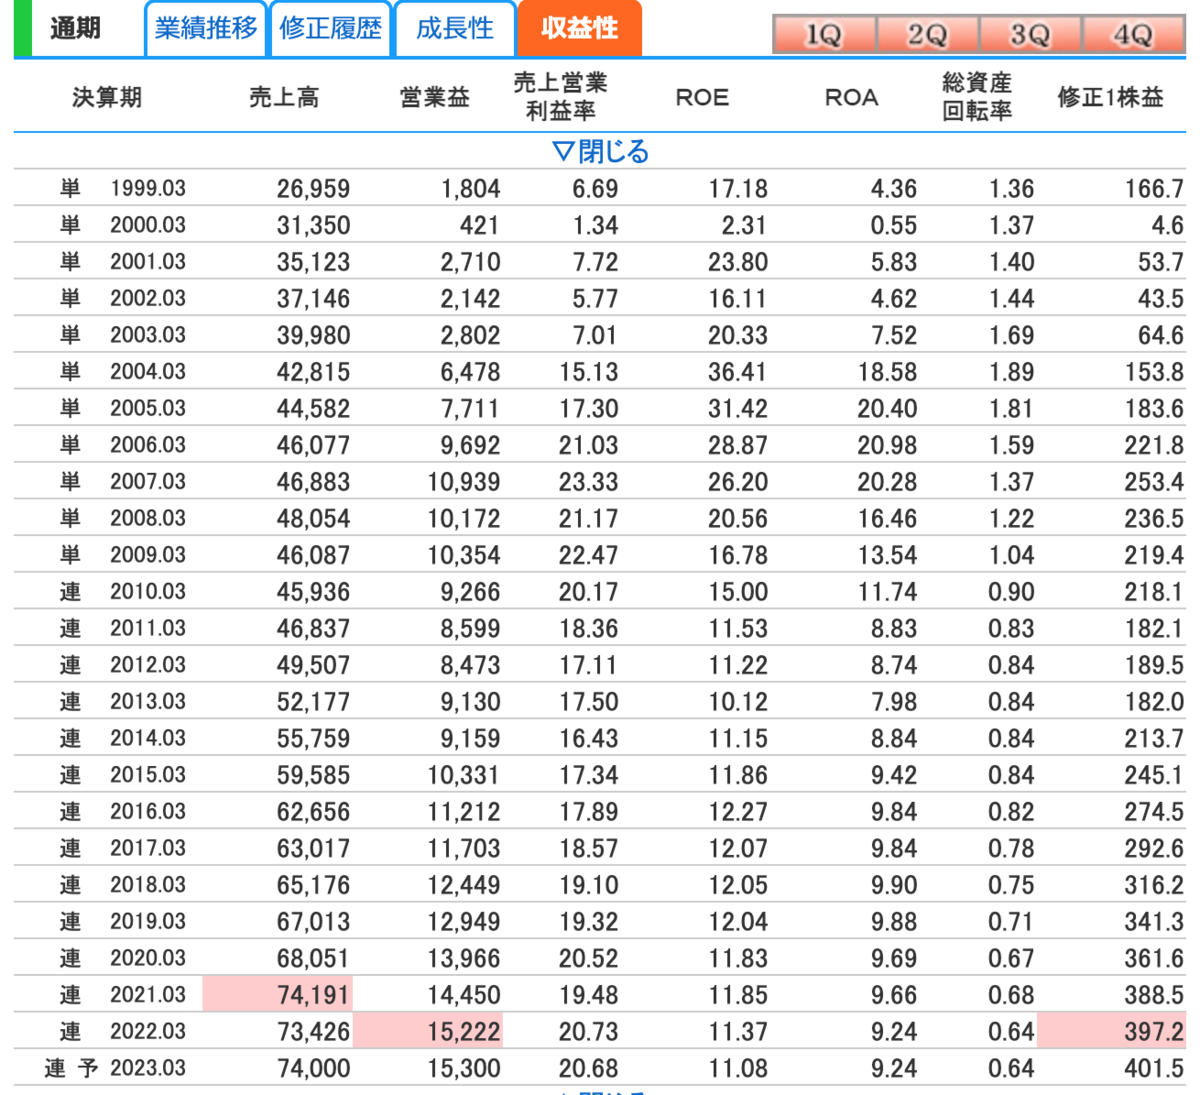Click EPS value 253.4
Image resolution: width=1200 pixels, height=1095 pixels.
coord(1154,482)
